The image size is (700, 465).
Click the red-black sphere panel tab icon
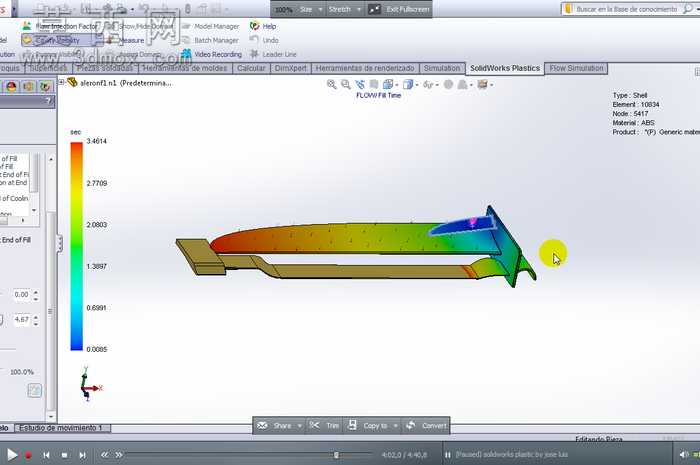click(11, 87)
